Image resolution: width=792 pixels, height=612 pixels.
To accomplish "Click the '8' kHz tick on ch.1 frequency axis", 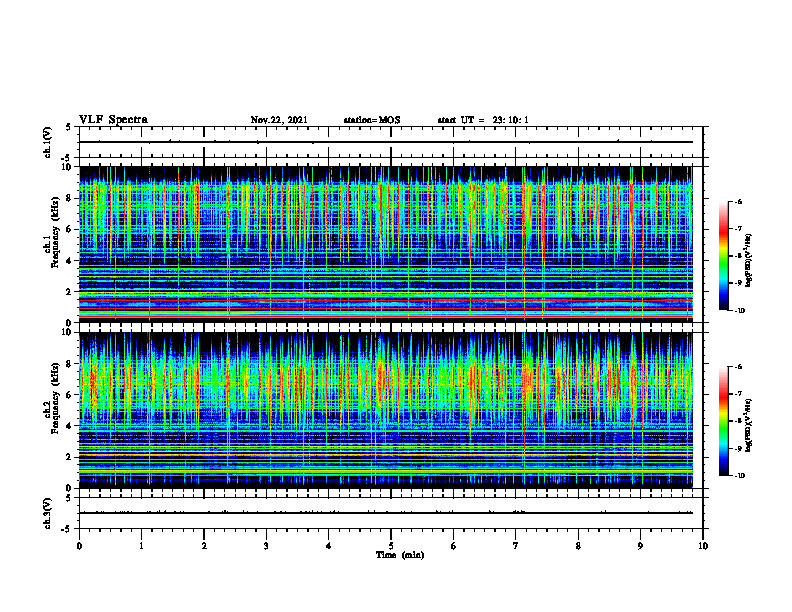I will (70, 198).
